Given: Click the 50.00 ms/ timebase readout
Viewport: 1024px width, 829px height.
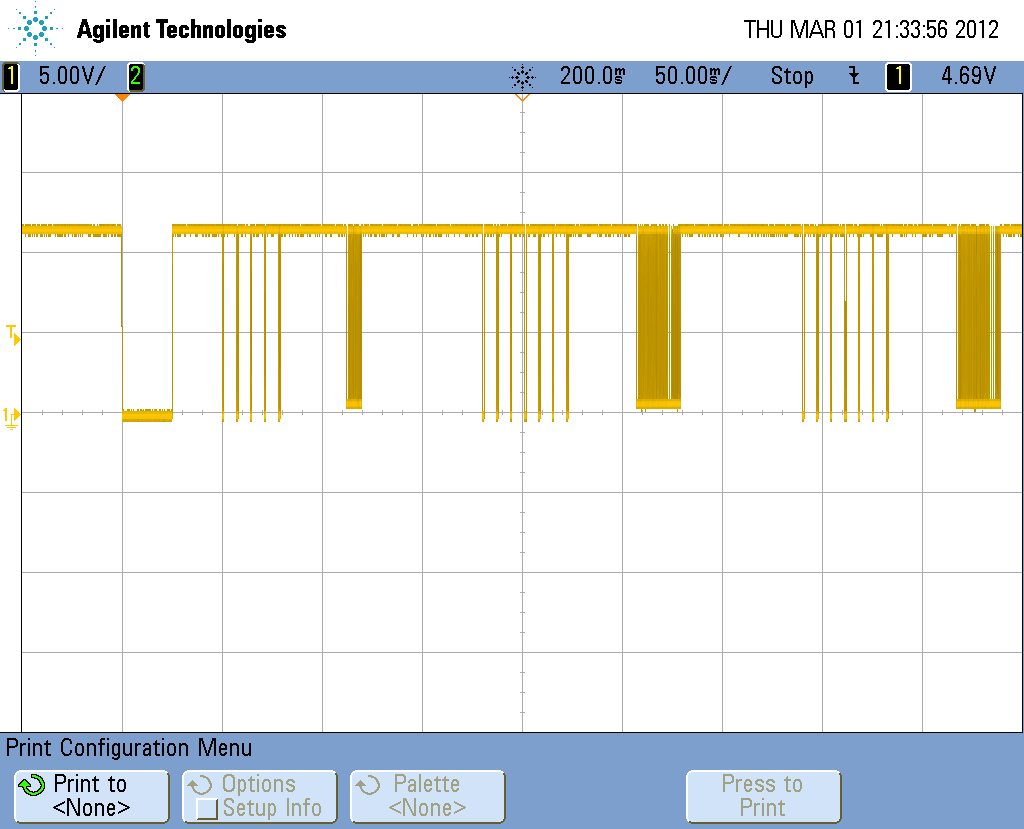Looking at the screenshot, I should click(x=692, y=76).
